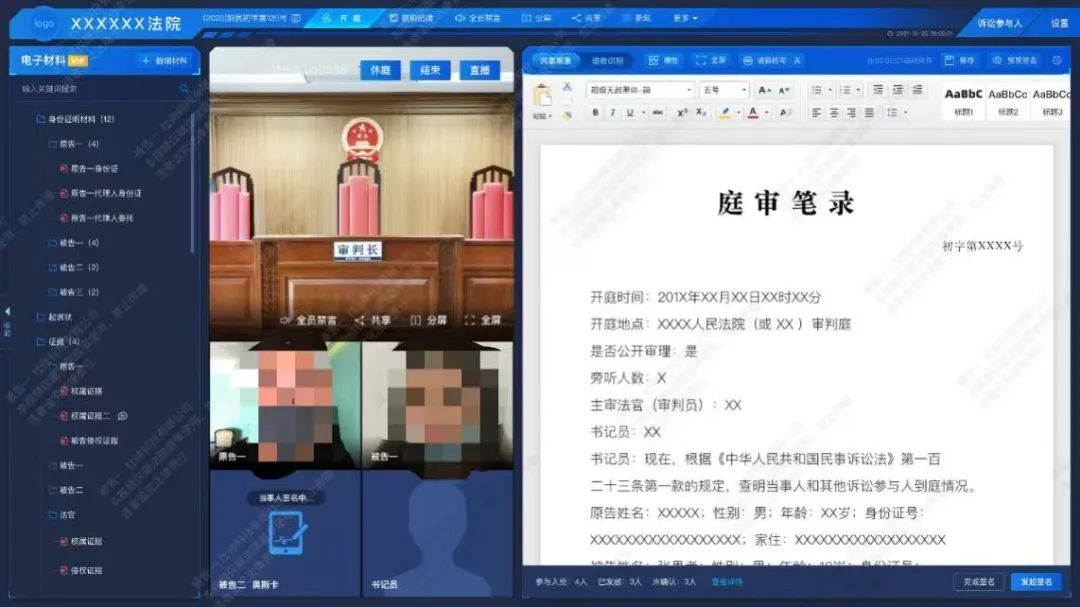Click the text highlight color icon
Viewport: 1080px width, 607px height.
(725, 112)
